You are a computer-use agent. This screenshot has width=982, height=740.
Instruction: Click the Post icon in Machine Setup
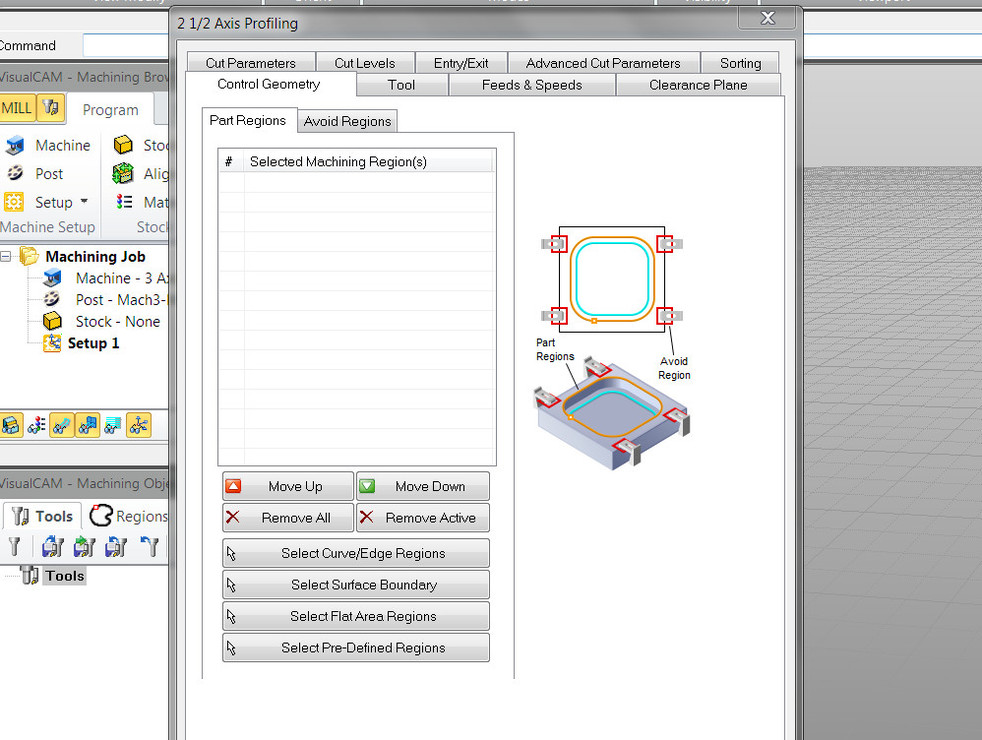pyautogui.click(x=15, y=174)
